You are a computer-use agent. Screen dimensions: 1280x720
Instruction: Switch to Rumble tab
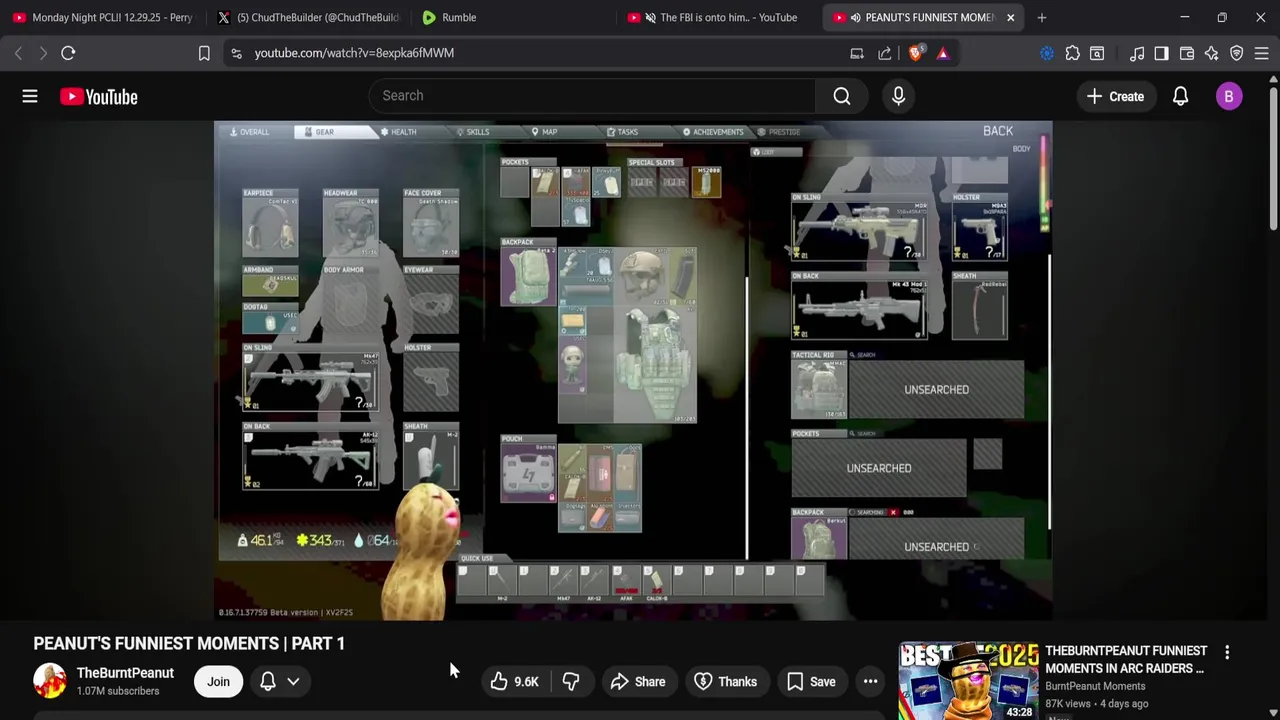click(510, 17)
